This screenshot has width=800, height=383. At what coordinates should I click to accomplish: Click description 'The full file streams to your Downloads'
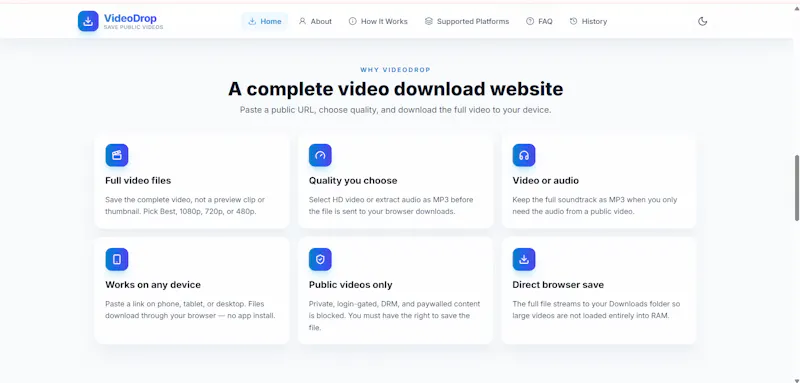[596, 310]
